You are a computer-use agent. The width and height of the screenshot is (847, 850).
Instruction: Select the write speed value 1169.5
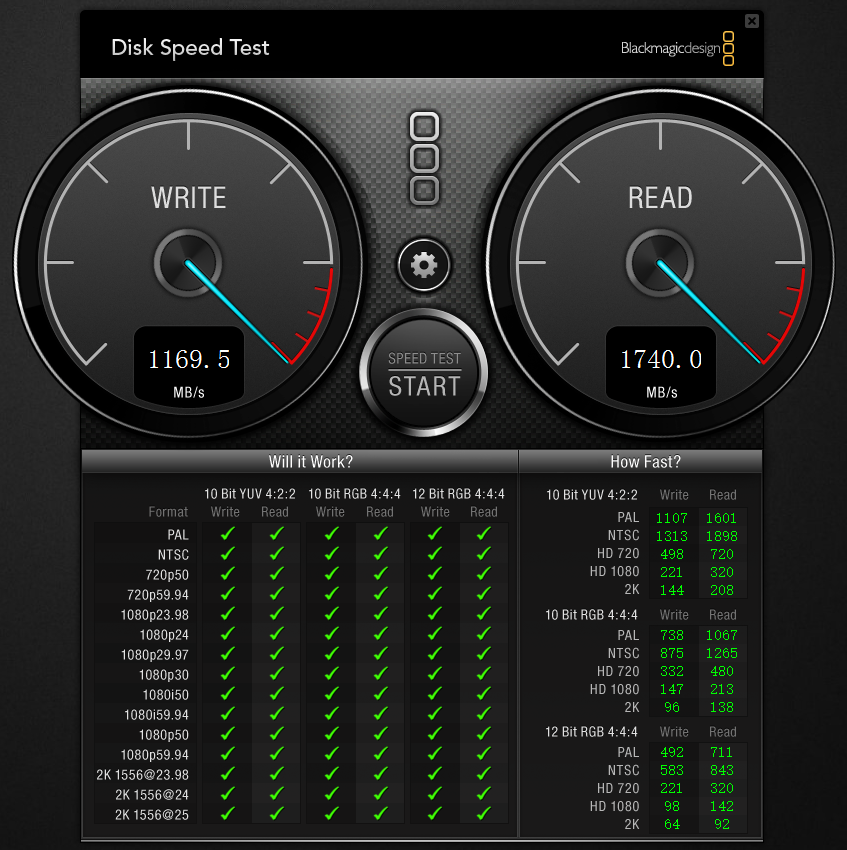189,359
